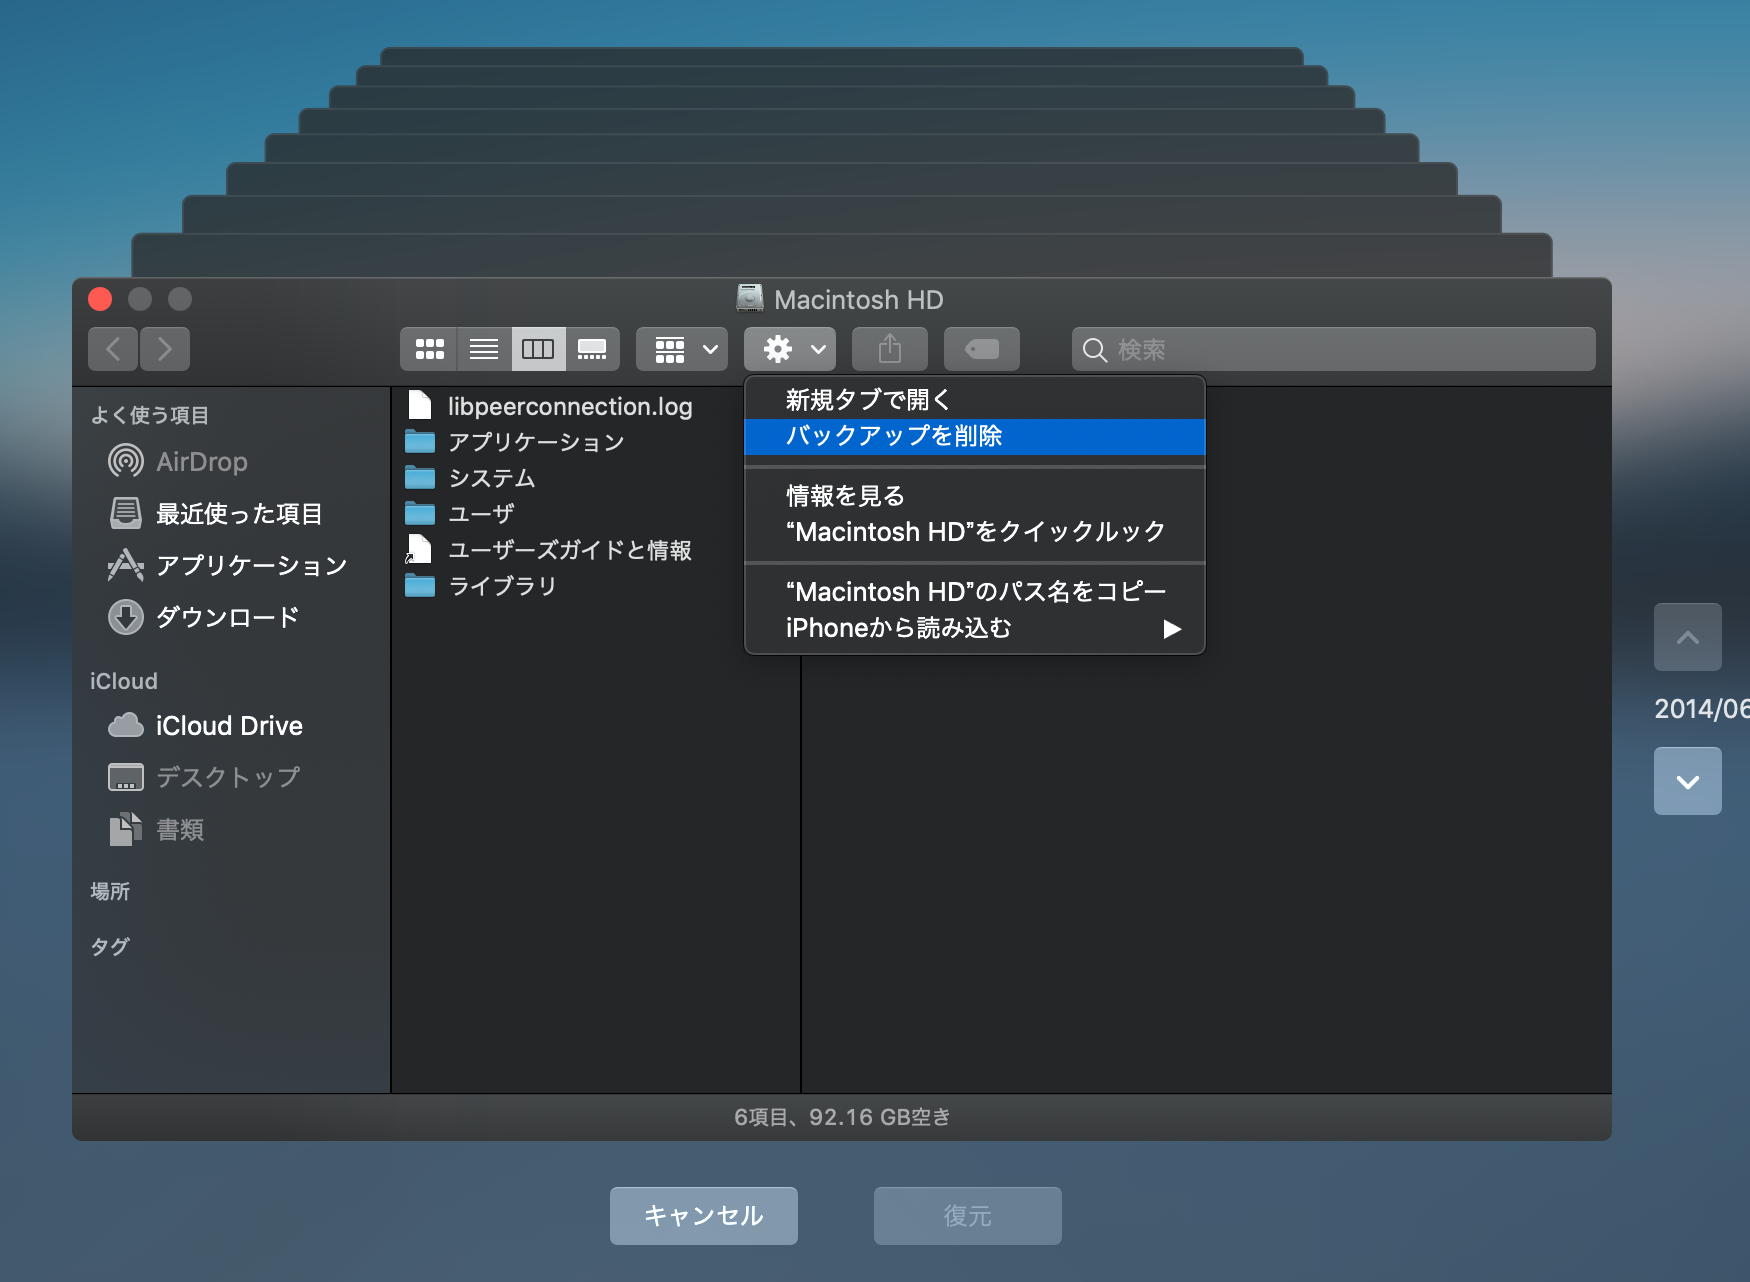Image resolution: width=1750 pixels, height=1282 pixels.
Task: Expand the iPhoneから読み込む submenu arrow
Action: point(1172,629)
